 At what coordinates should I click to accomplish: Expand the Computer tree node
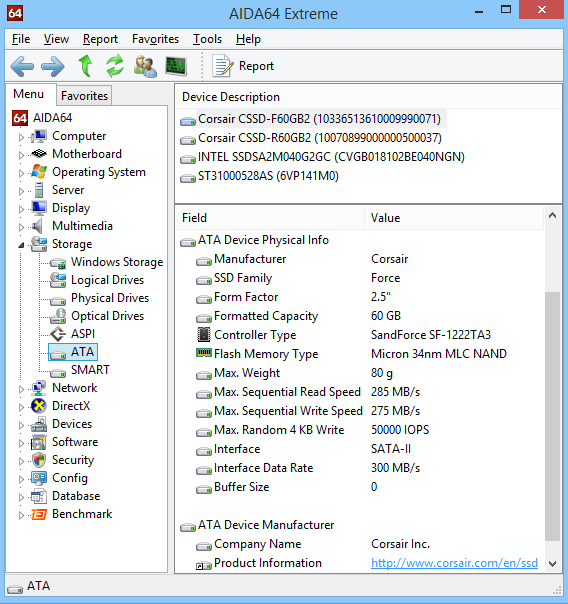[21, 137]
